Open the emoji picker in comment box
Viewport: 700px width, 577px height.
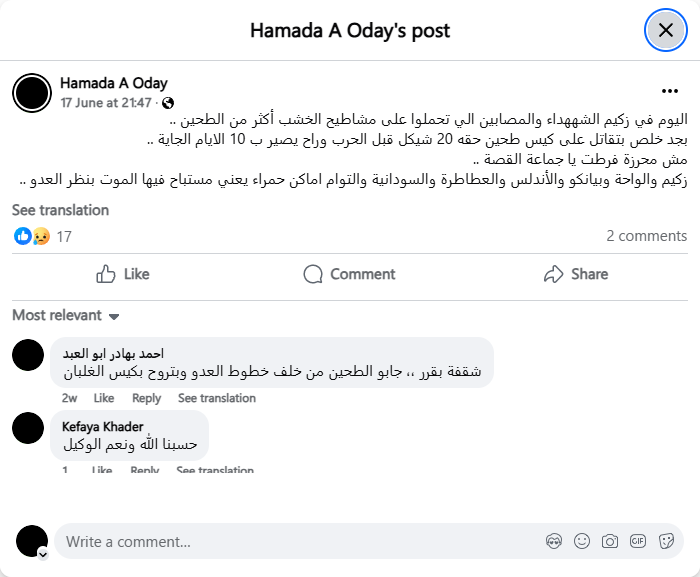[x=582, y=541]
